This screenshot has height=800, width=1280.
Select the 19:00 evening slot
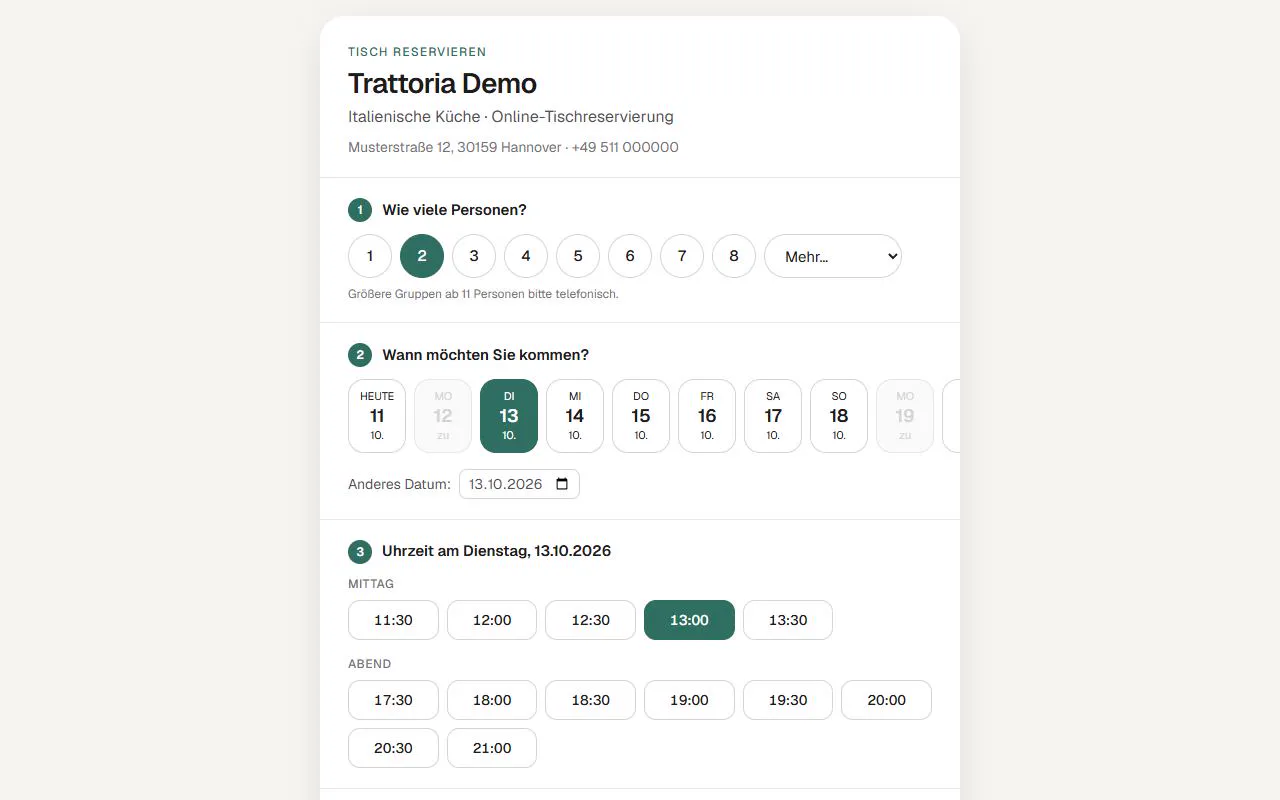click(x=689, y=700)
